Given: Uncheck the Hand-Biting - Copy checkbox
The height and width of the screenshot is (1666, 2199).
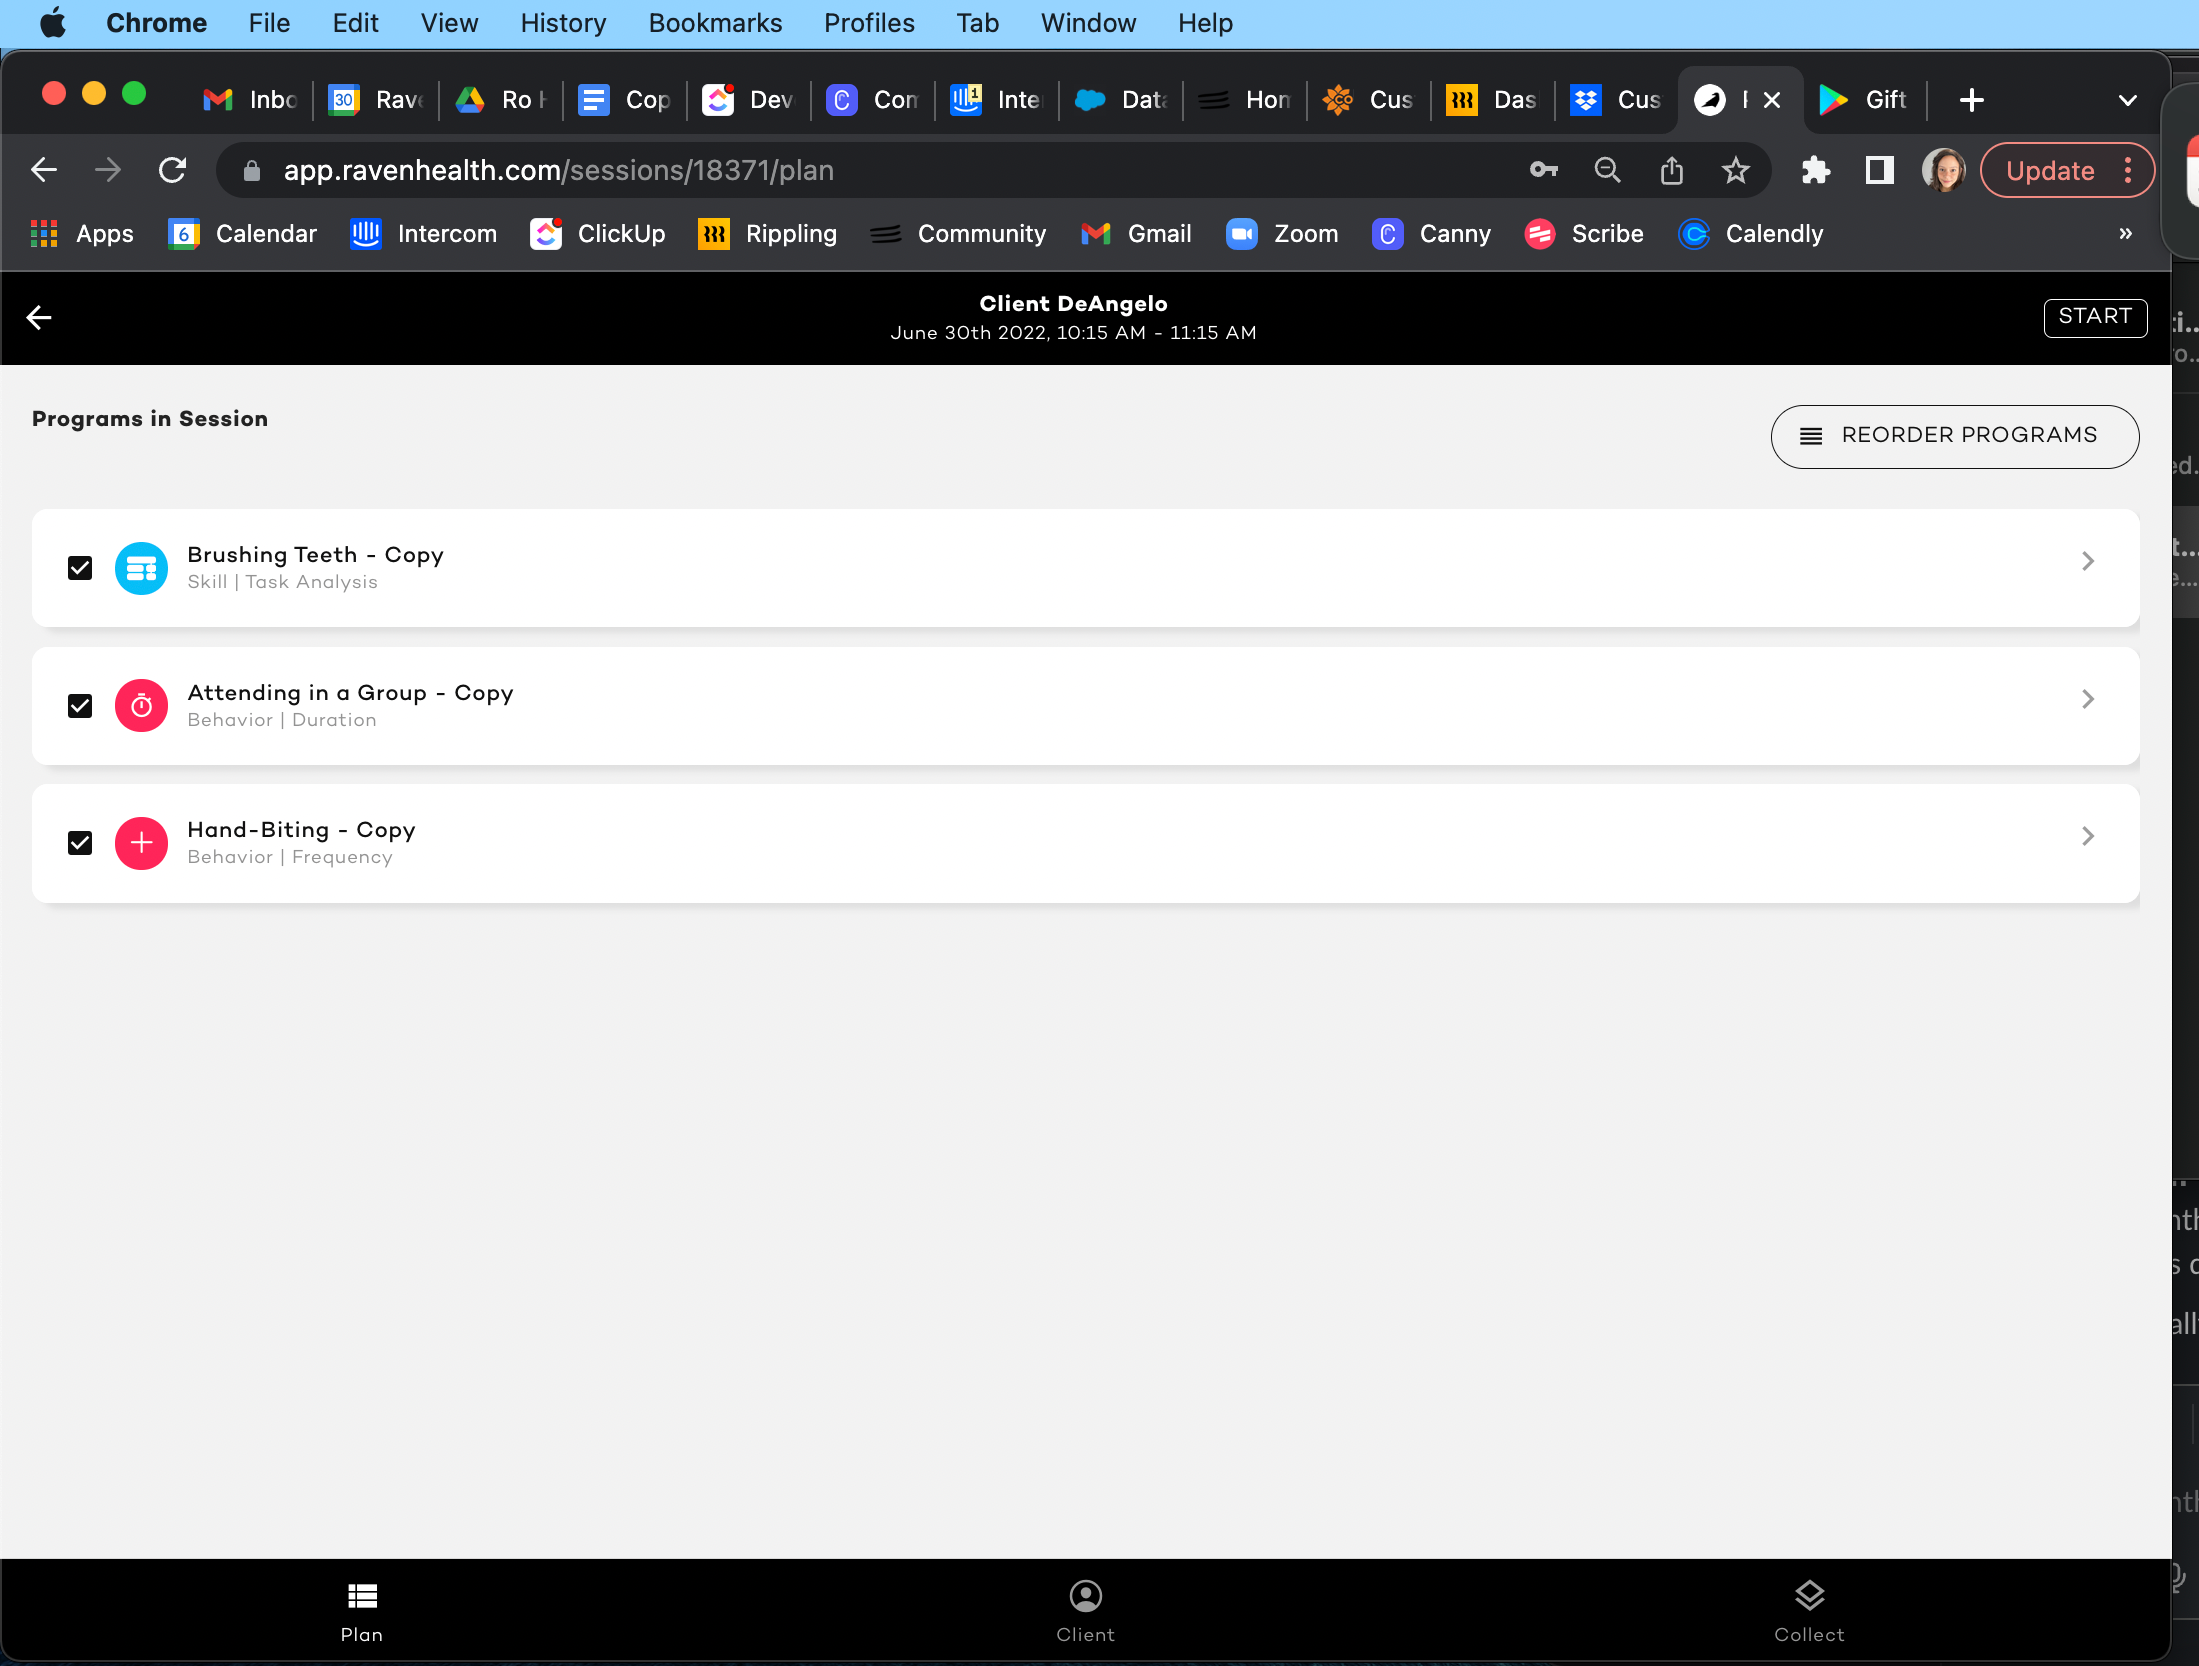Looking at the screenshot, I should point(80,843).
